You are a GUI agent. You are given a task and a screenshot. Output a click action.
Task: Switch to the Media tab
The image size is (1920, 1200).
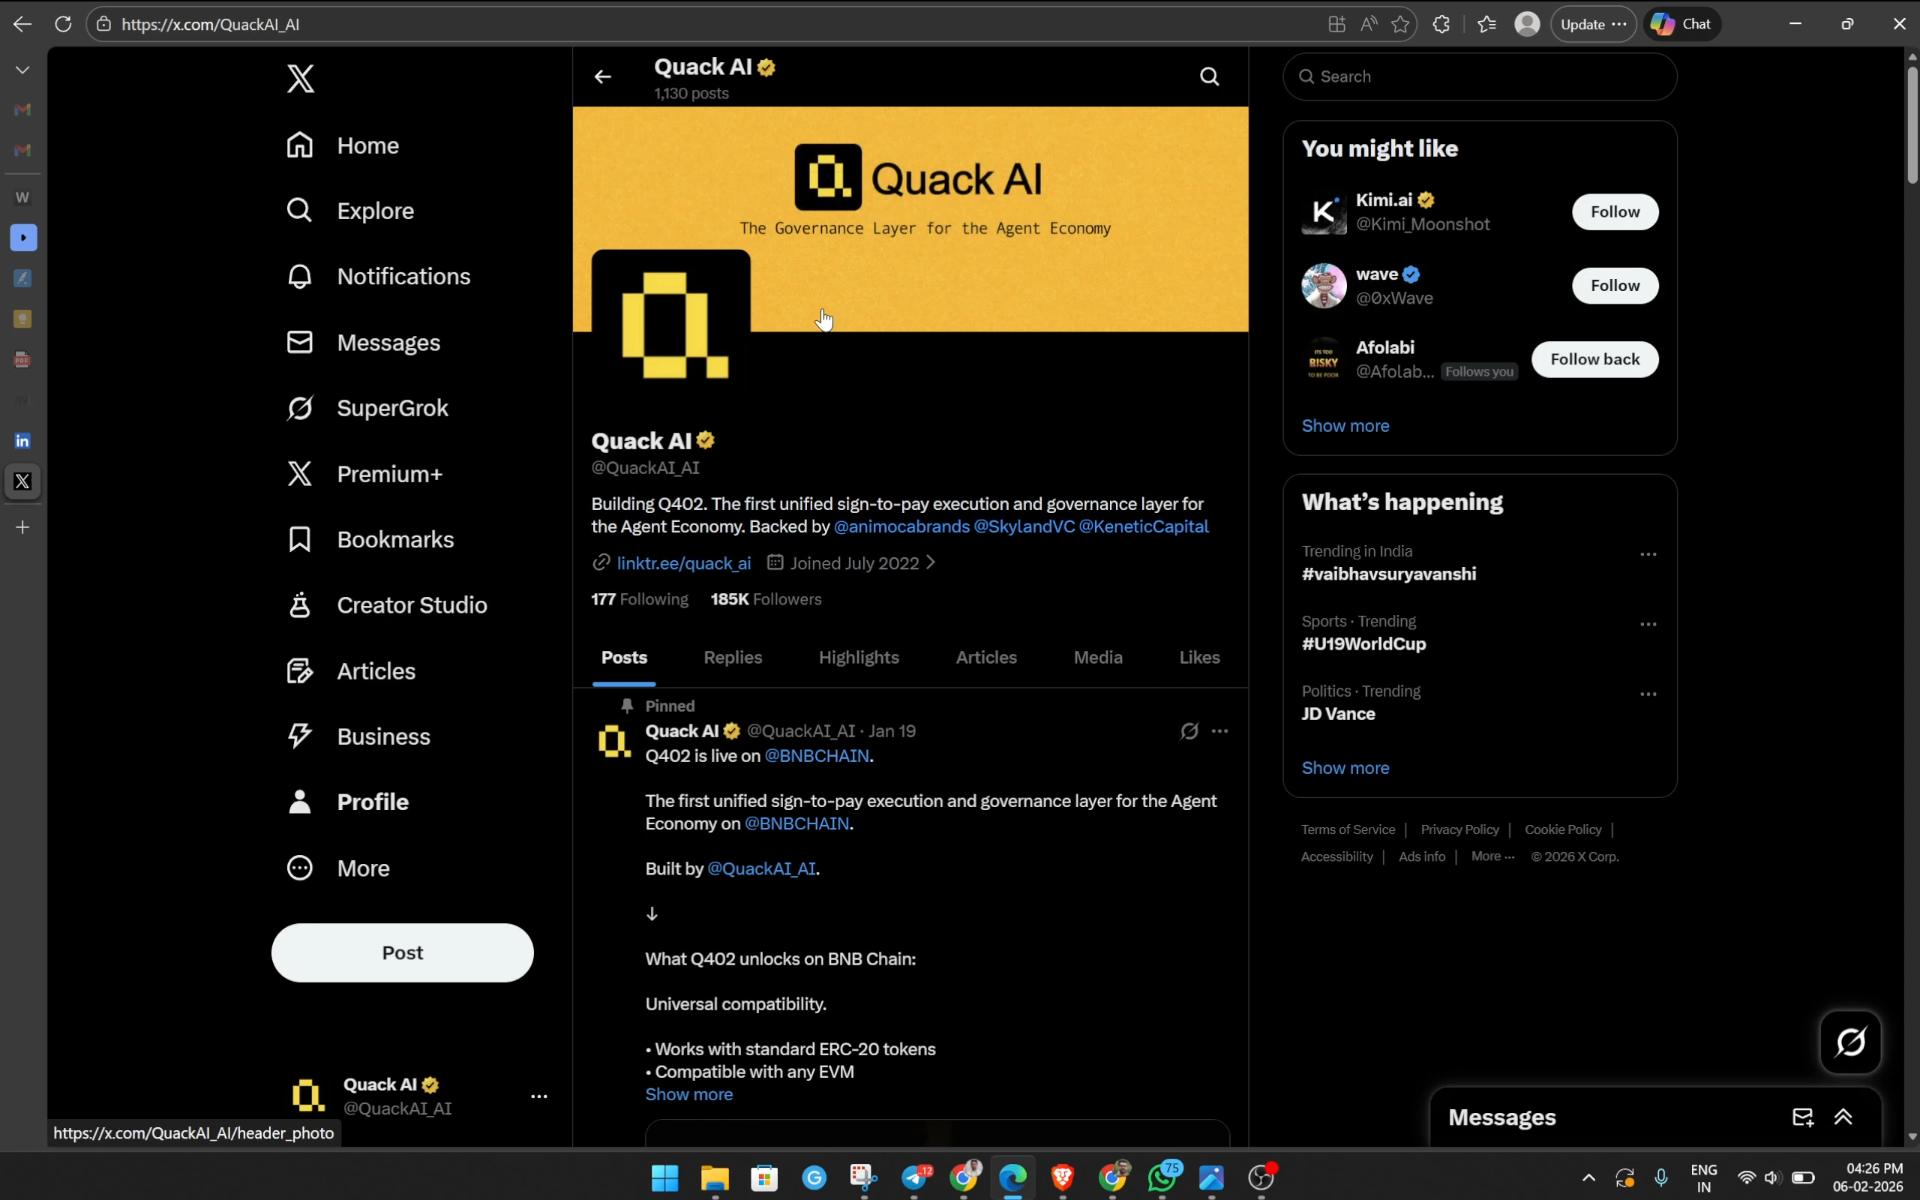tap(1098, 658)
